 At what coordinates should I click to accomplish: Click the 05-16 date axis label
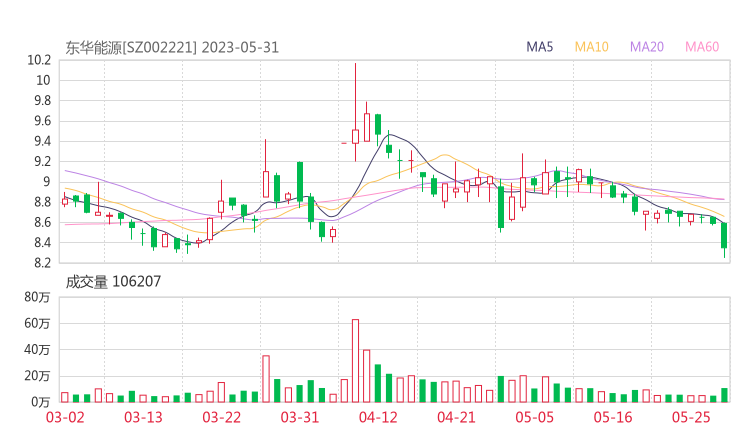[613, 417]
